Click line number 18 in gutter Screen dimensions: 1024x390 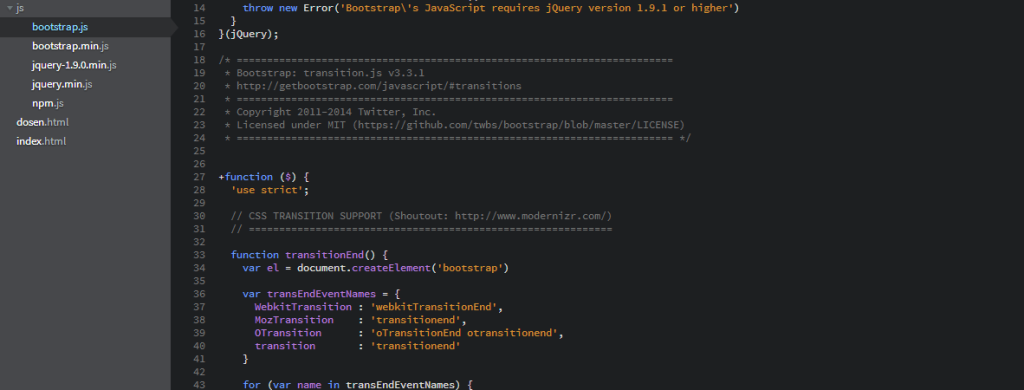[x=200, y=60]
